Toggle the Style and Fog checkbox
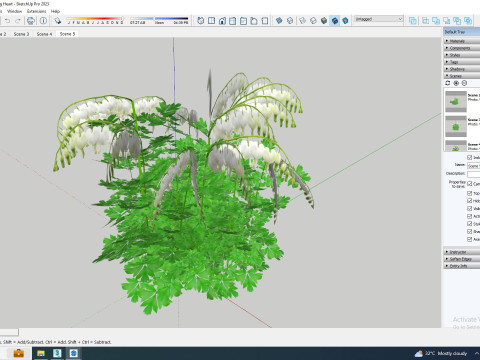The image size is (480, 360). coord(470,224)
